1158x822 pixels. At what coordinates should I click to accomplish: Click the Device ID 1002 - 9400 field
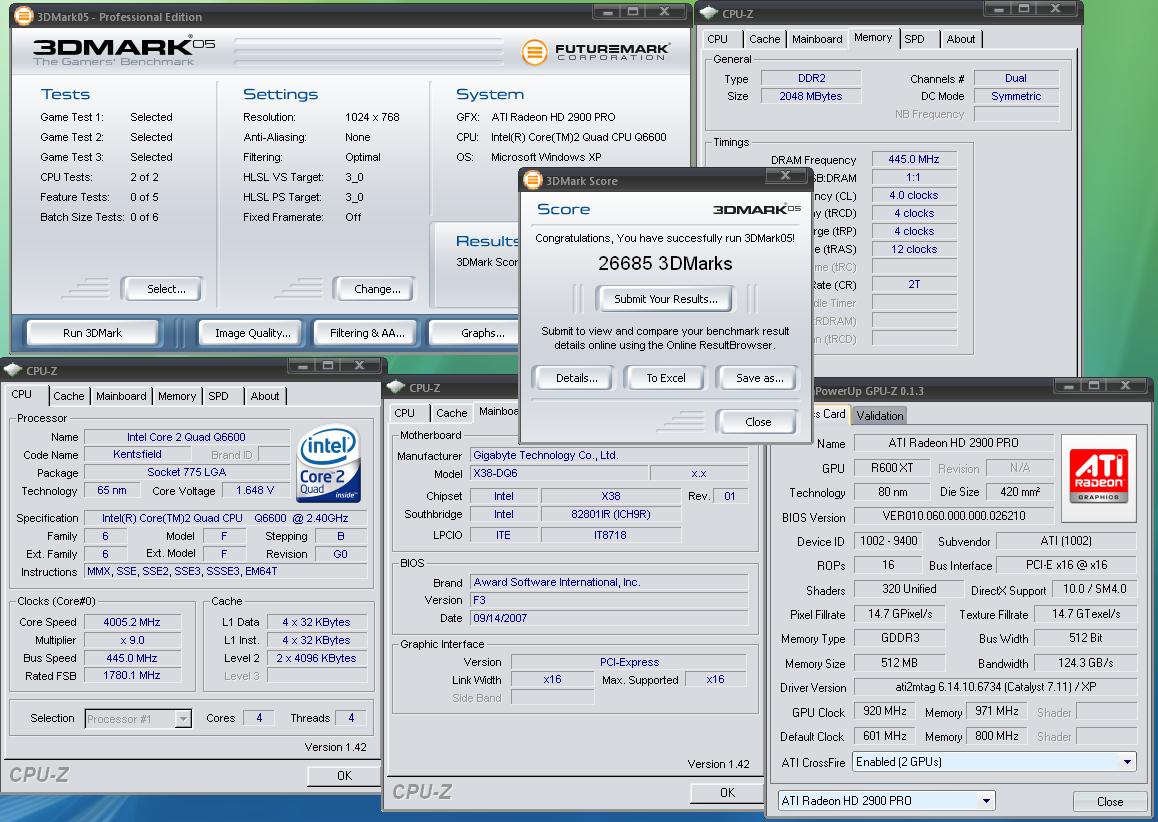(889, 541)
